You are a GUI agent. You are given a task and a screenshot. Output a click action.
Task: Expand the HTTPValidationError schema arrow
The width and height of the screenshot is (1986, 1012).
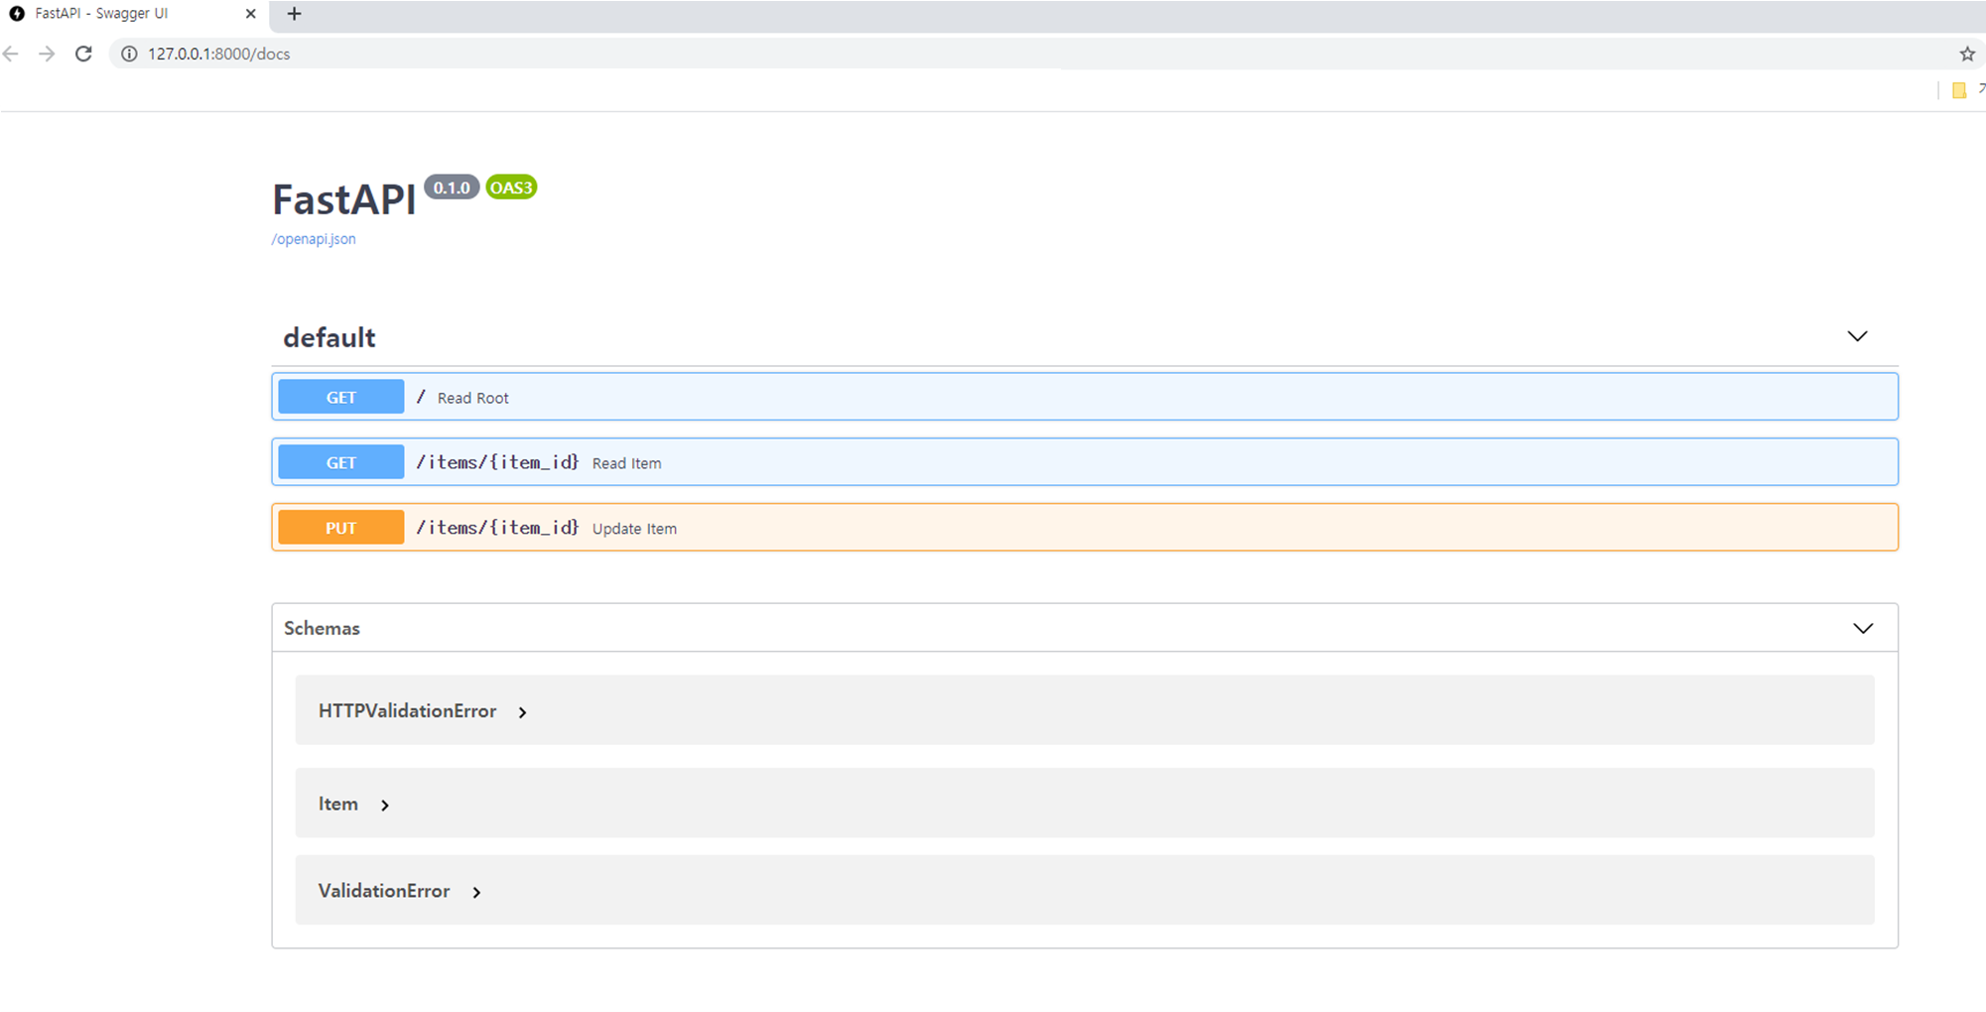click(522, 712)
